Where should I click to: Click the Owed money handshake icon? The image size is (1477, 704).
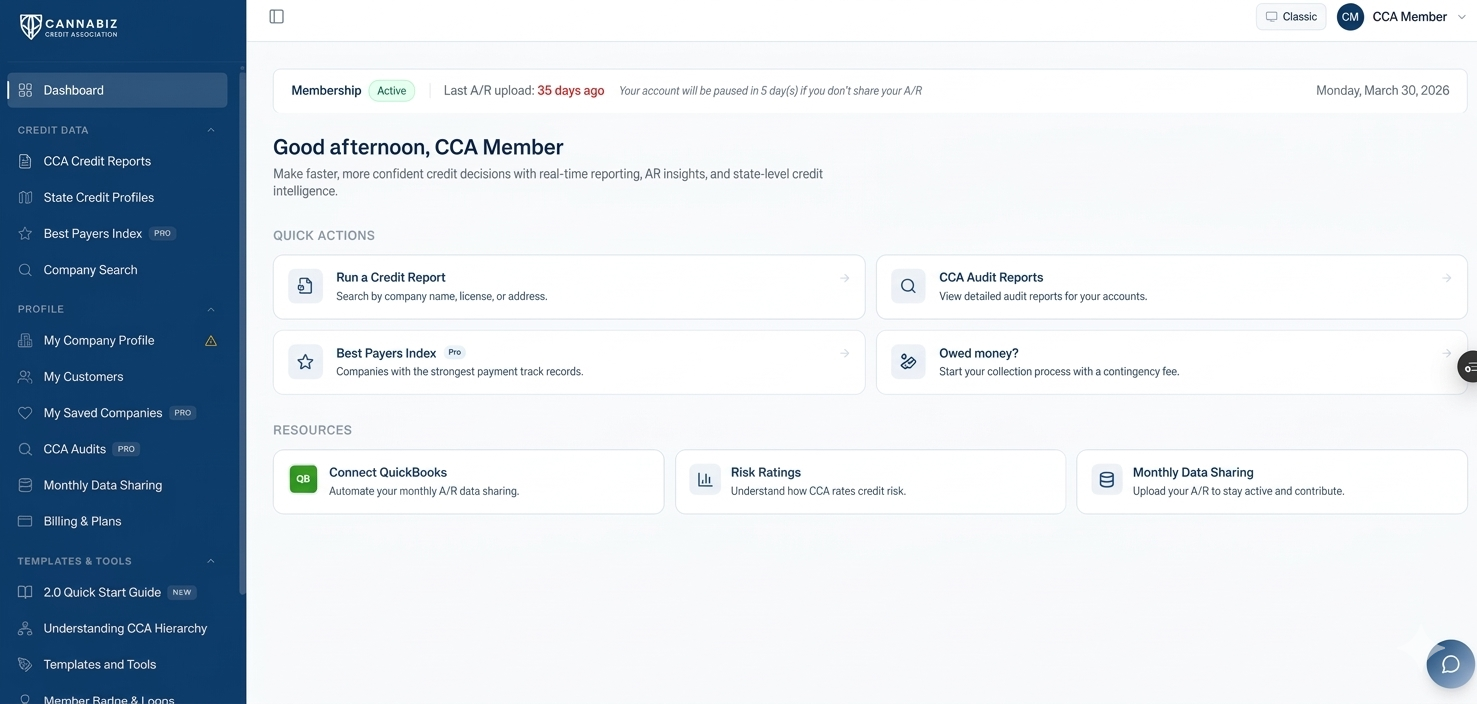908,362
